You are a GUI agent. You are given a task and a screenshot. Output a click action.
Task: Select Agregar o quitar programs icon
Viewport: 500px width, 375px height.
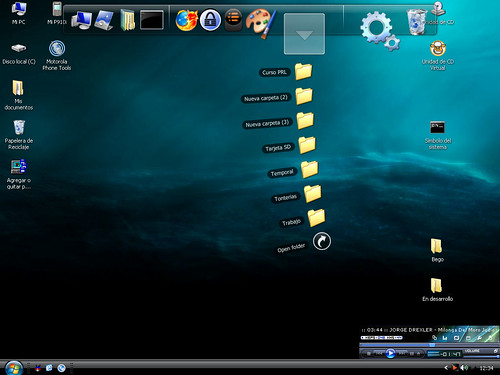coord(19,174)
